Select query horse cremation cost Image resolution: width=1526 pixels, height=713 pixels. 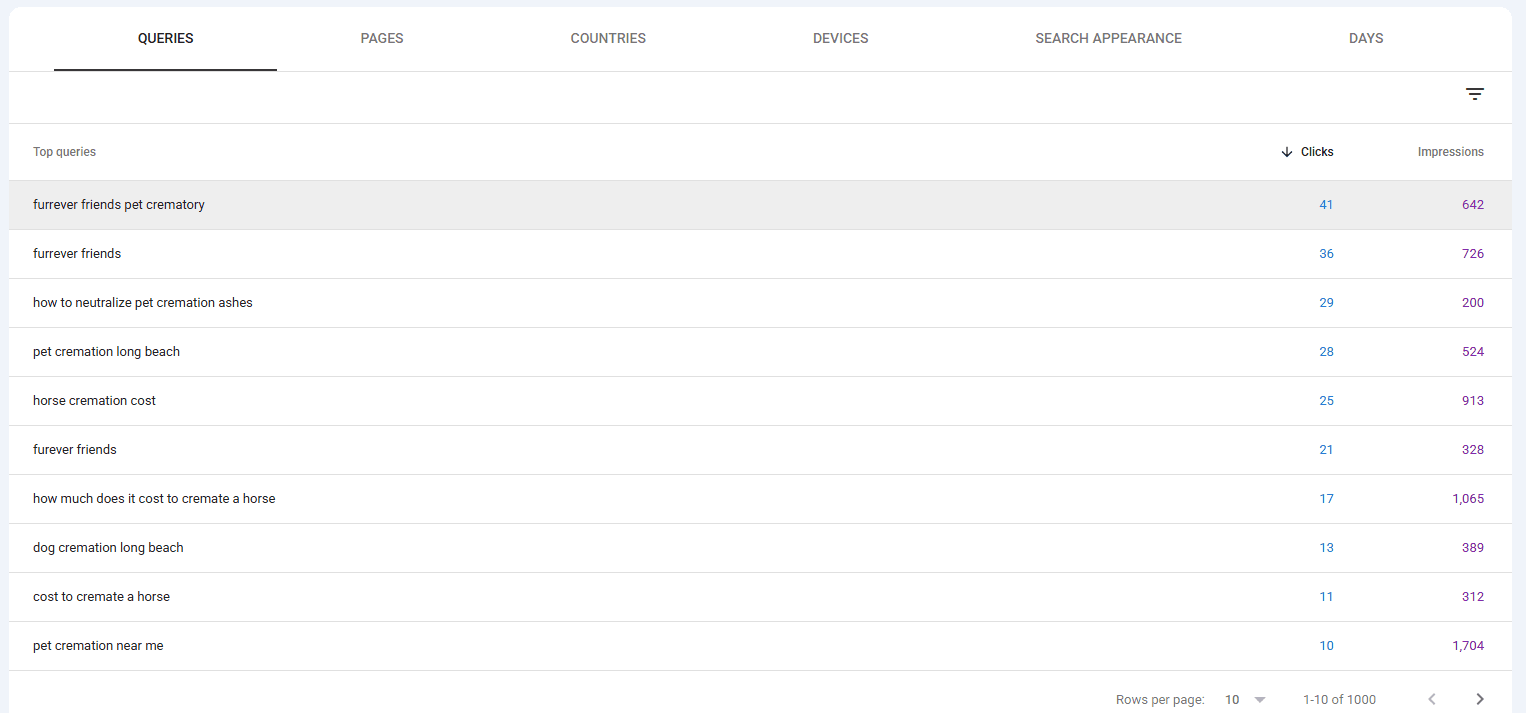point(94,401)
